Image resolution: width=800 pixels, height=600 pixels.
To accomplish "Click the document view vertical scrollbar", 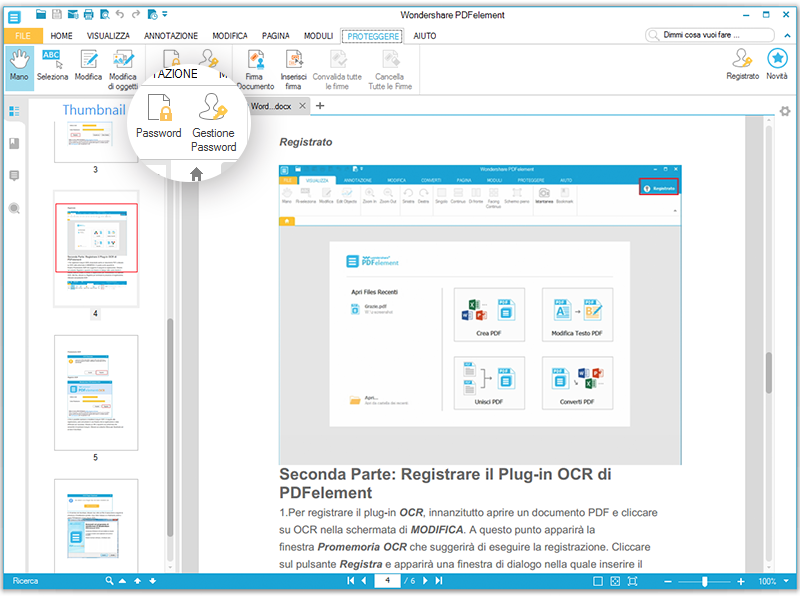I will (769, 372).
